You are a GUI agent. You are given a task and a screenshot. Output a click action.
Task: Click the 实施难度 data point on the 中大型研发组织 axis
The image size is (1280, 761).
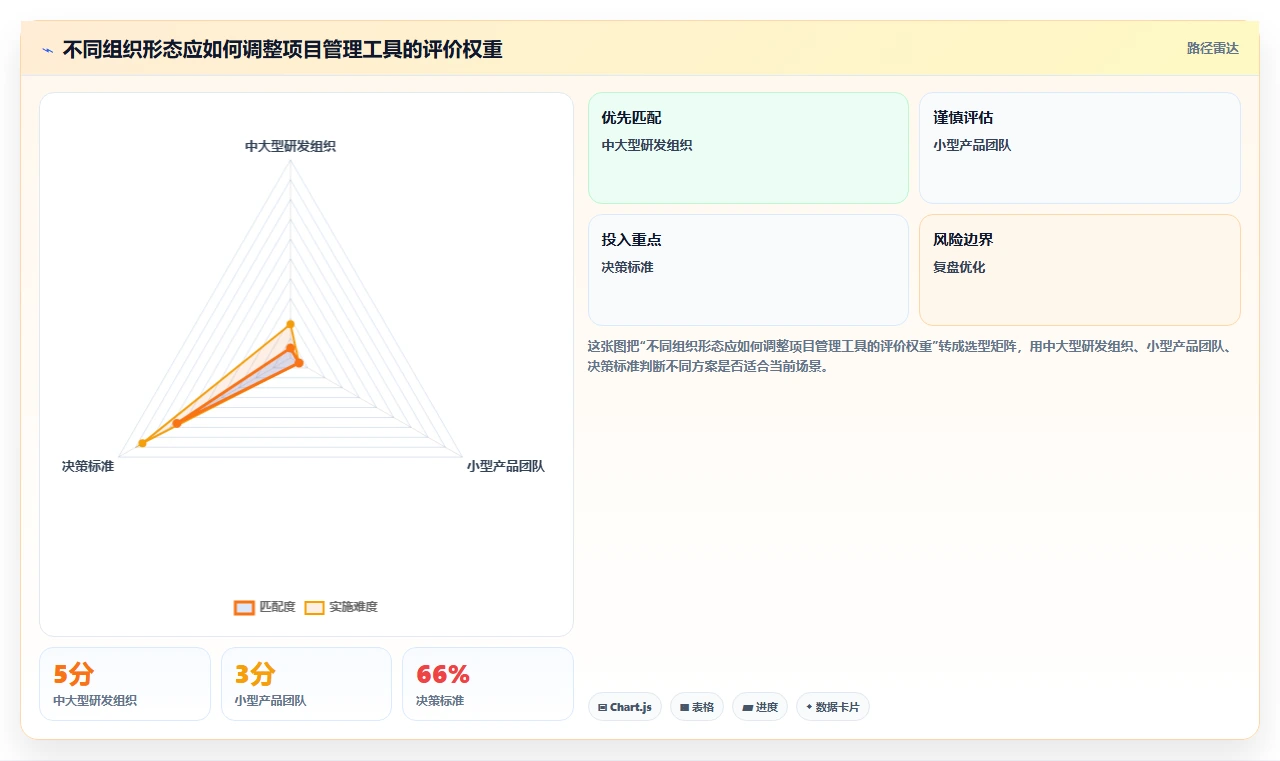290,324
